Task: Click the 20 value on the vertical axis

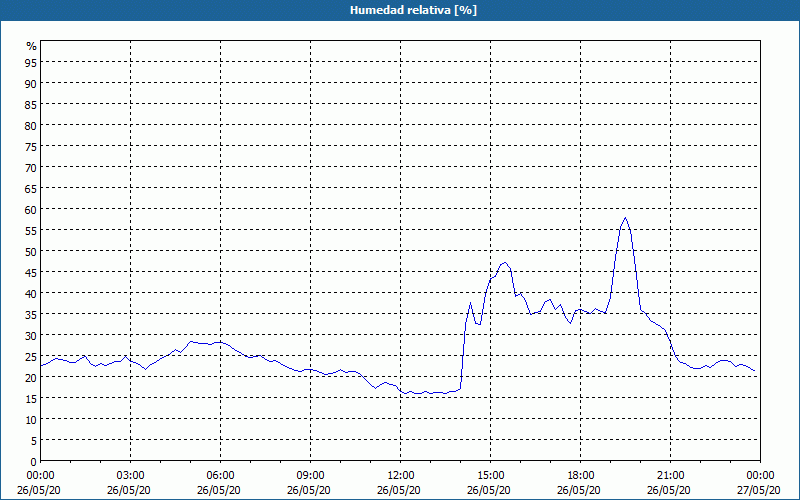Action: point(31,377)
